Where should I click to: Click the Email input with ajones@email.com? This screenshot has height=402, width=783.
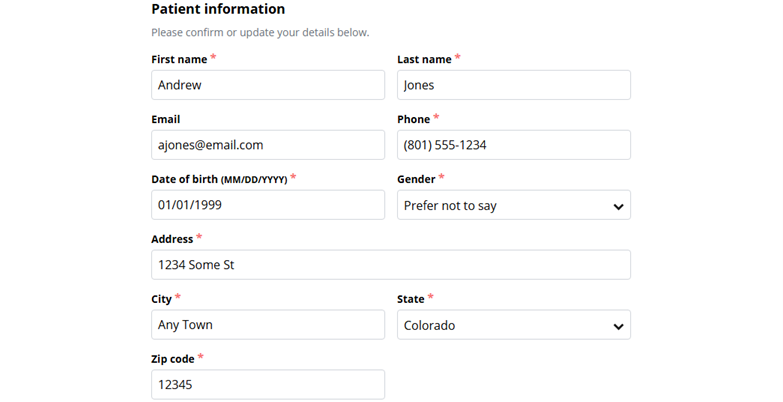[267, 145]
